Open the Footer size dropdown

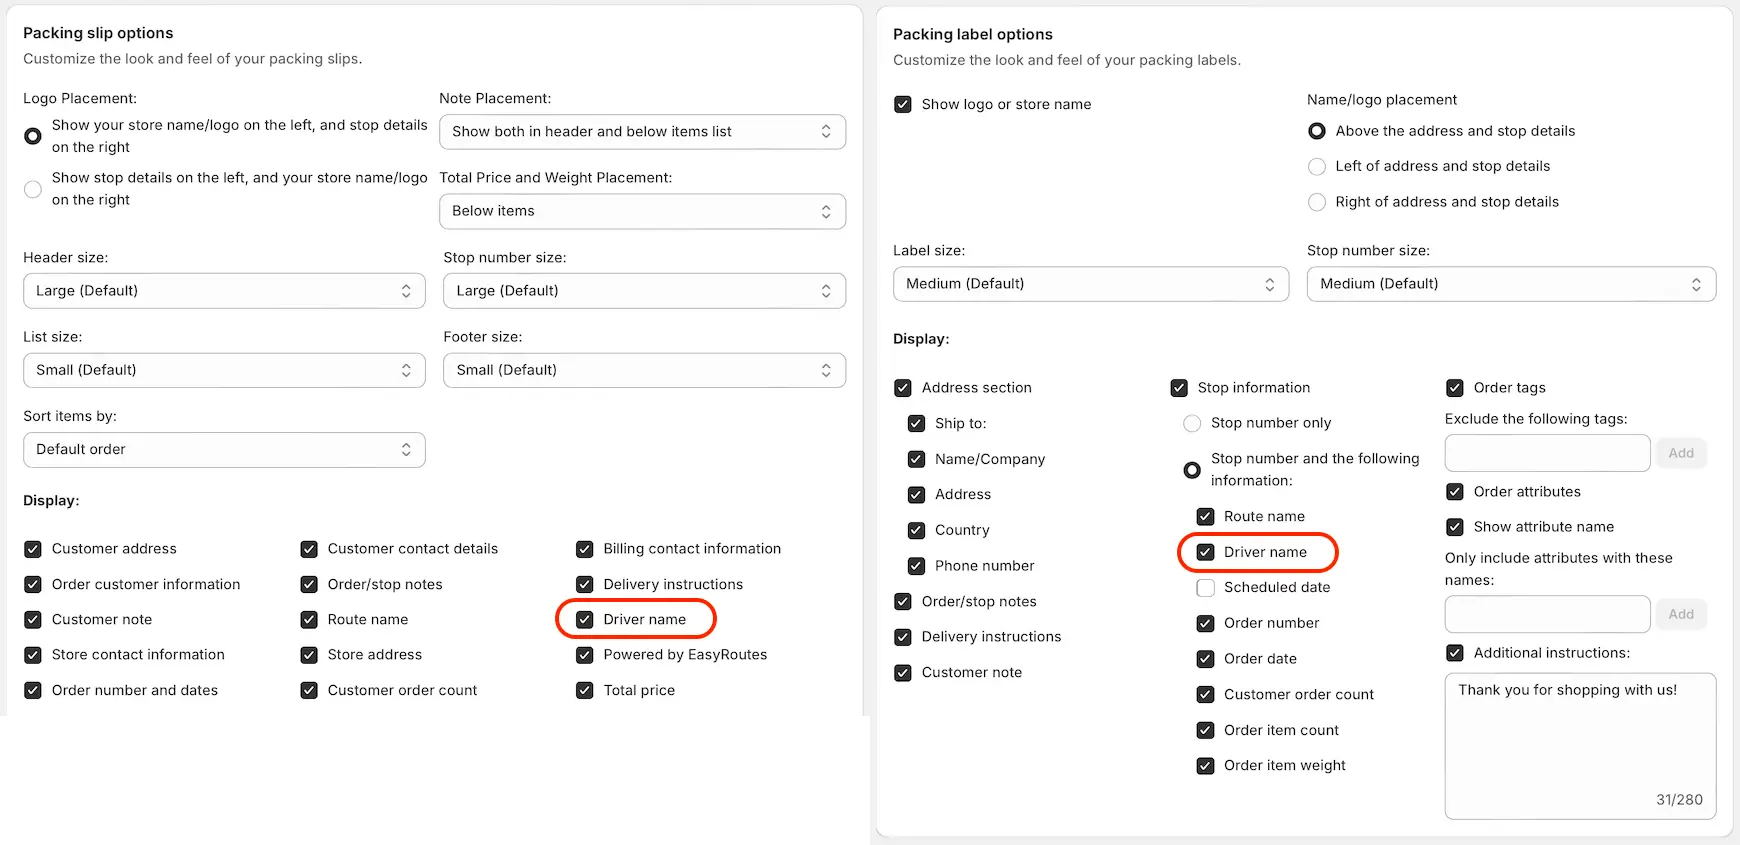point(644,370)
